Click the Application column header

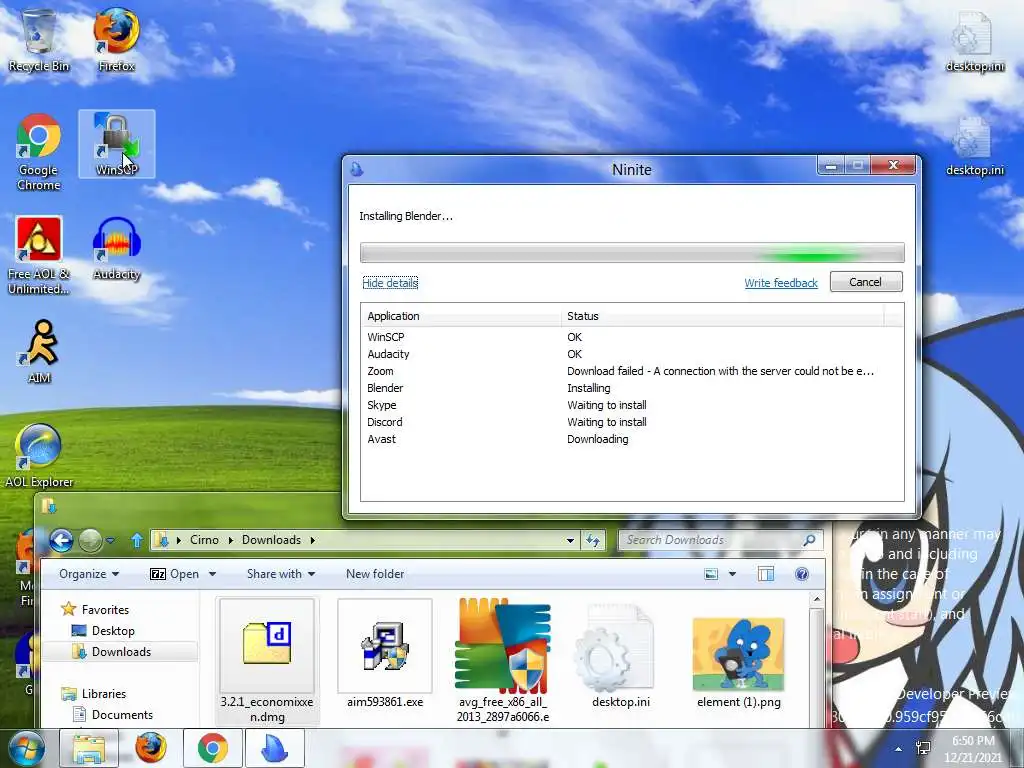461,316
